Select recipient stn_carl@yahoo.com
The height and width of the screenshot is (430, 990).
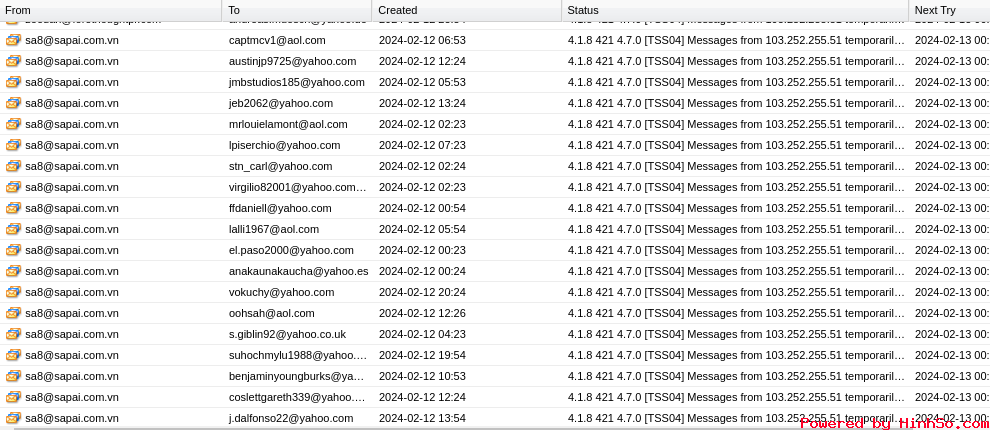[280, 166]
